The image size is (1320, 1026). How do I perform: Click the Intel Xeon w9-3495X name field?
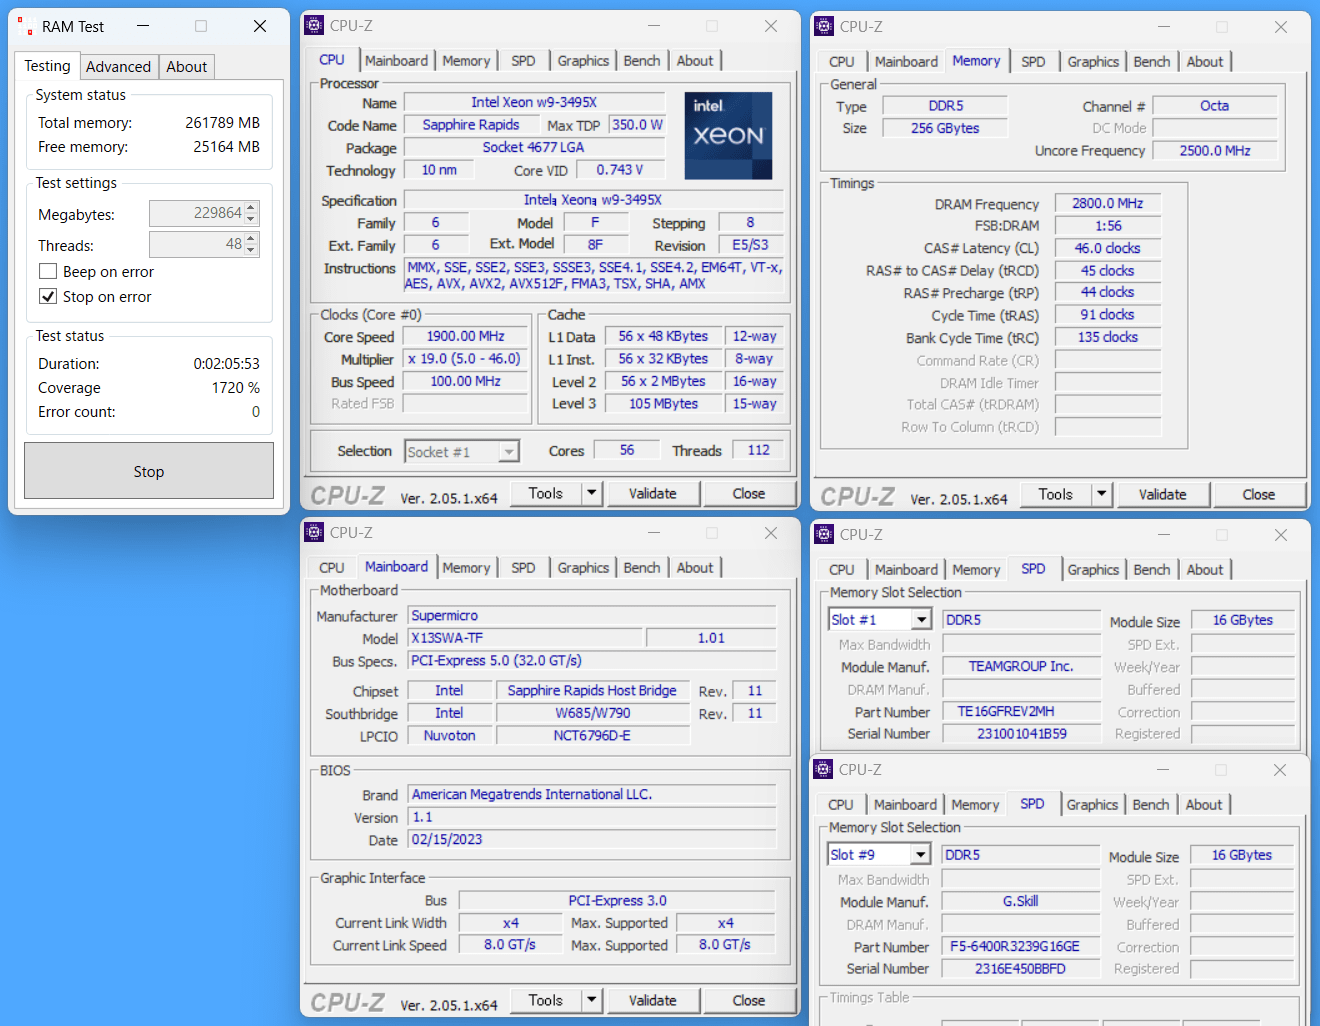tap(534, 102)
